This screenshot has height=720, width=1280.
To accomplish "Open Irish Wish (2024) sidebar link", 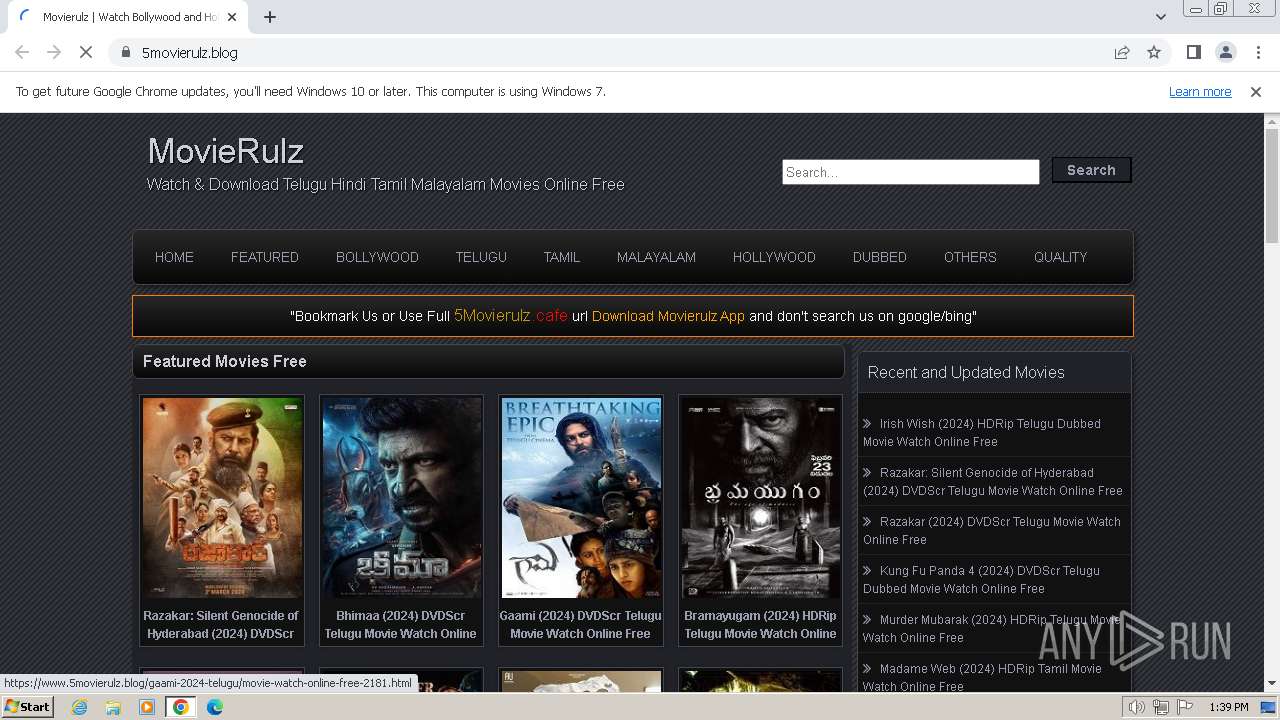I will [982, 433].
